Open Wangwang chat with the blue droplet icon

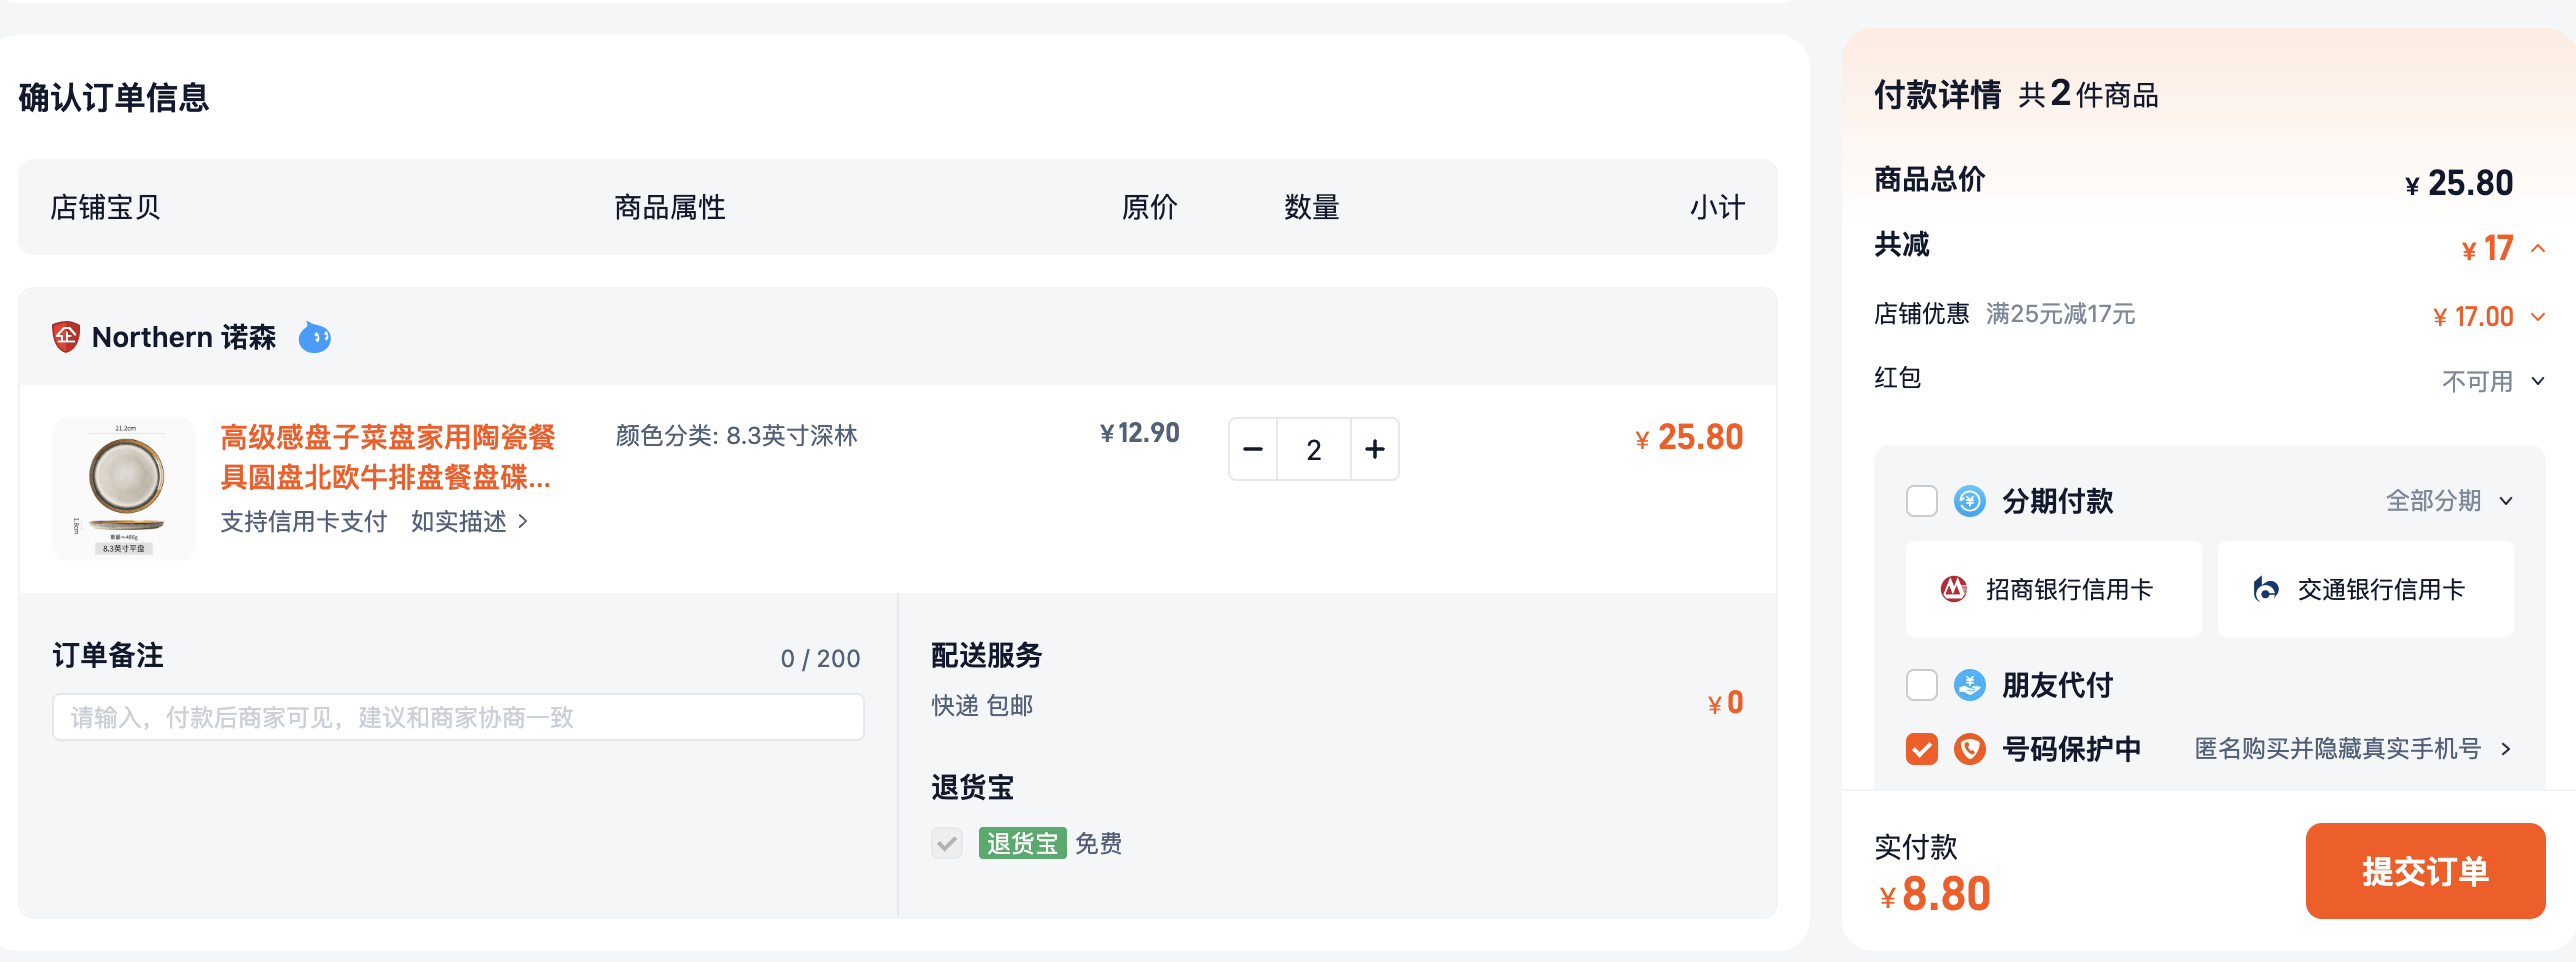tap(315, 337)
